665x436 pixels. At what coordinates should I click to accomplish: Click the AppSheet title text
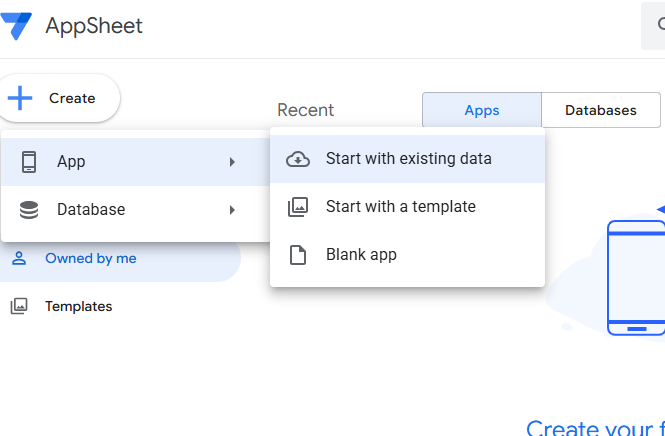(94, 26)
